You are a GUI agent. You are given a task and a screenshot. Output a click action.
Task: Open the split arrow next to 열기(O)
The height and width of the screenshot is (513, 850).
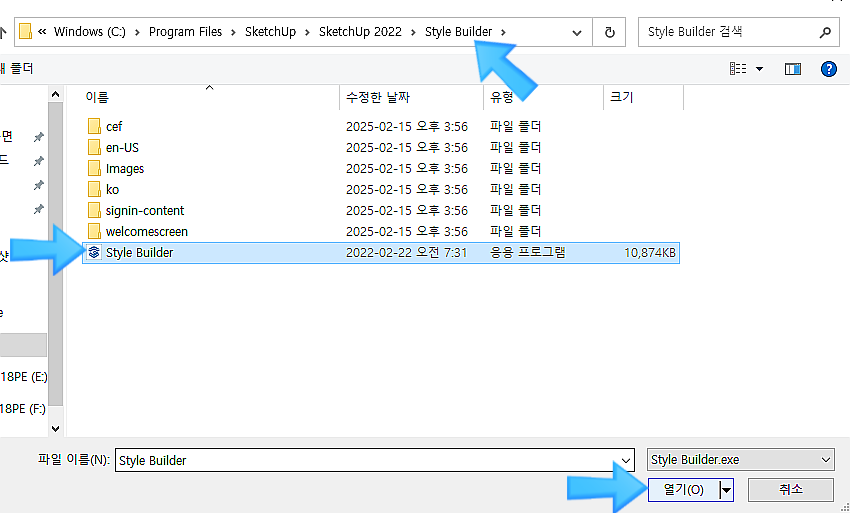click(x=726, y=490)
